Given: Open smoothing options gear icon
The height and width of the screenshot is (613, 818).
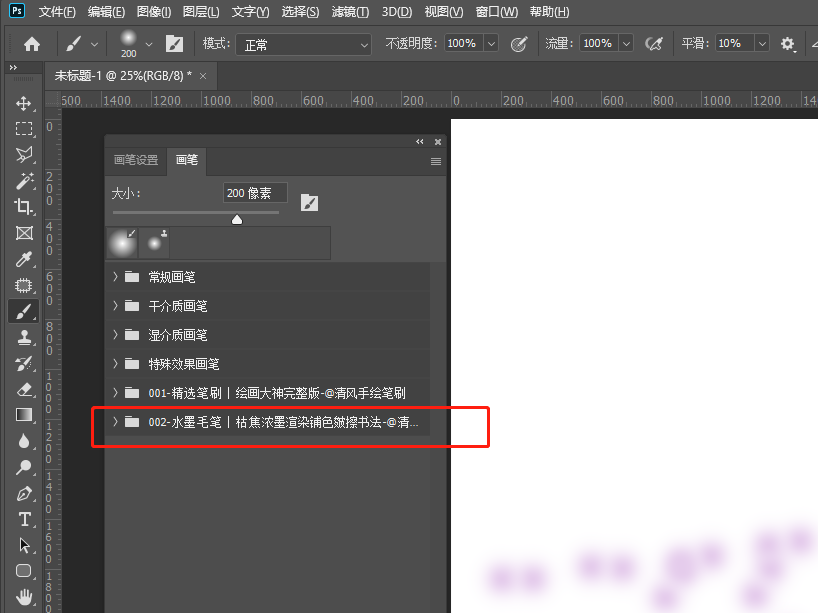Looking at the screenshot, I should [x=787, y=44].
